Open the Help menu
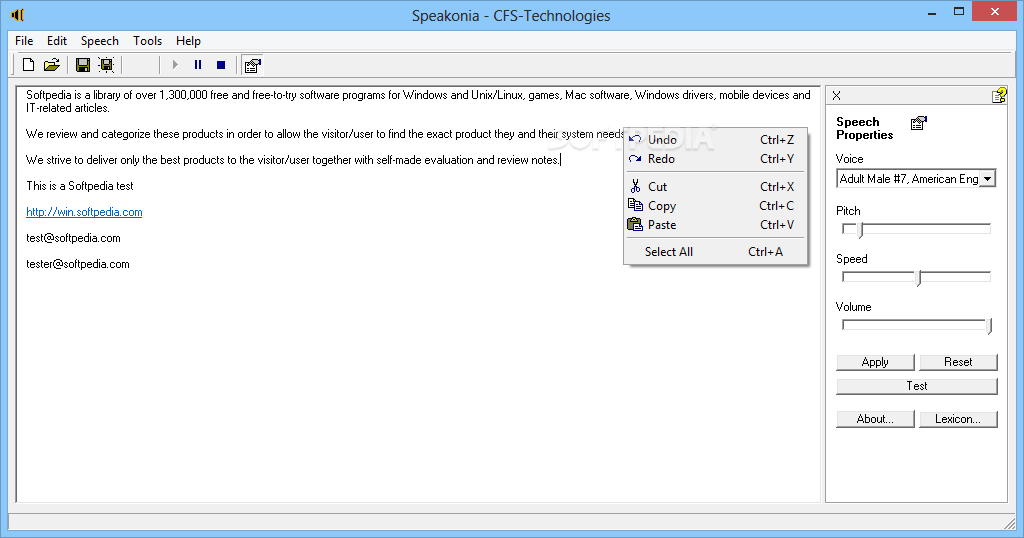Image resolution: width=1024 pixels, height=538 pixels. [x=188, y=40]
